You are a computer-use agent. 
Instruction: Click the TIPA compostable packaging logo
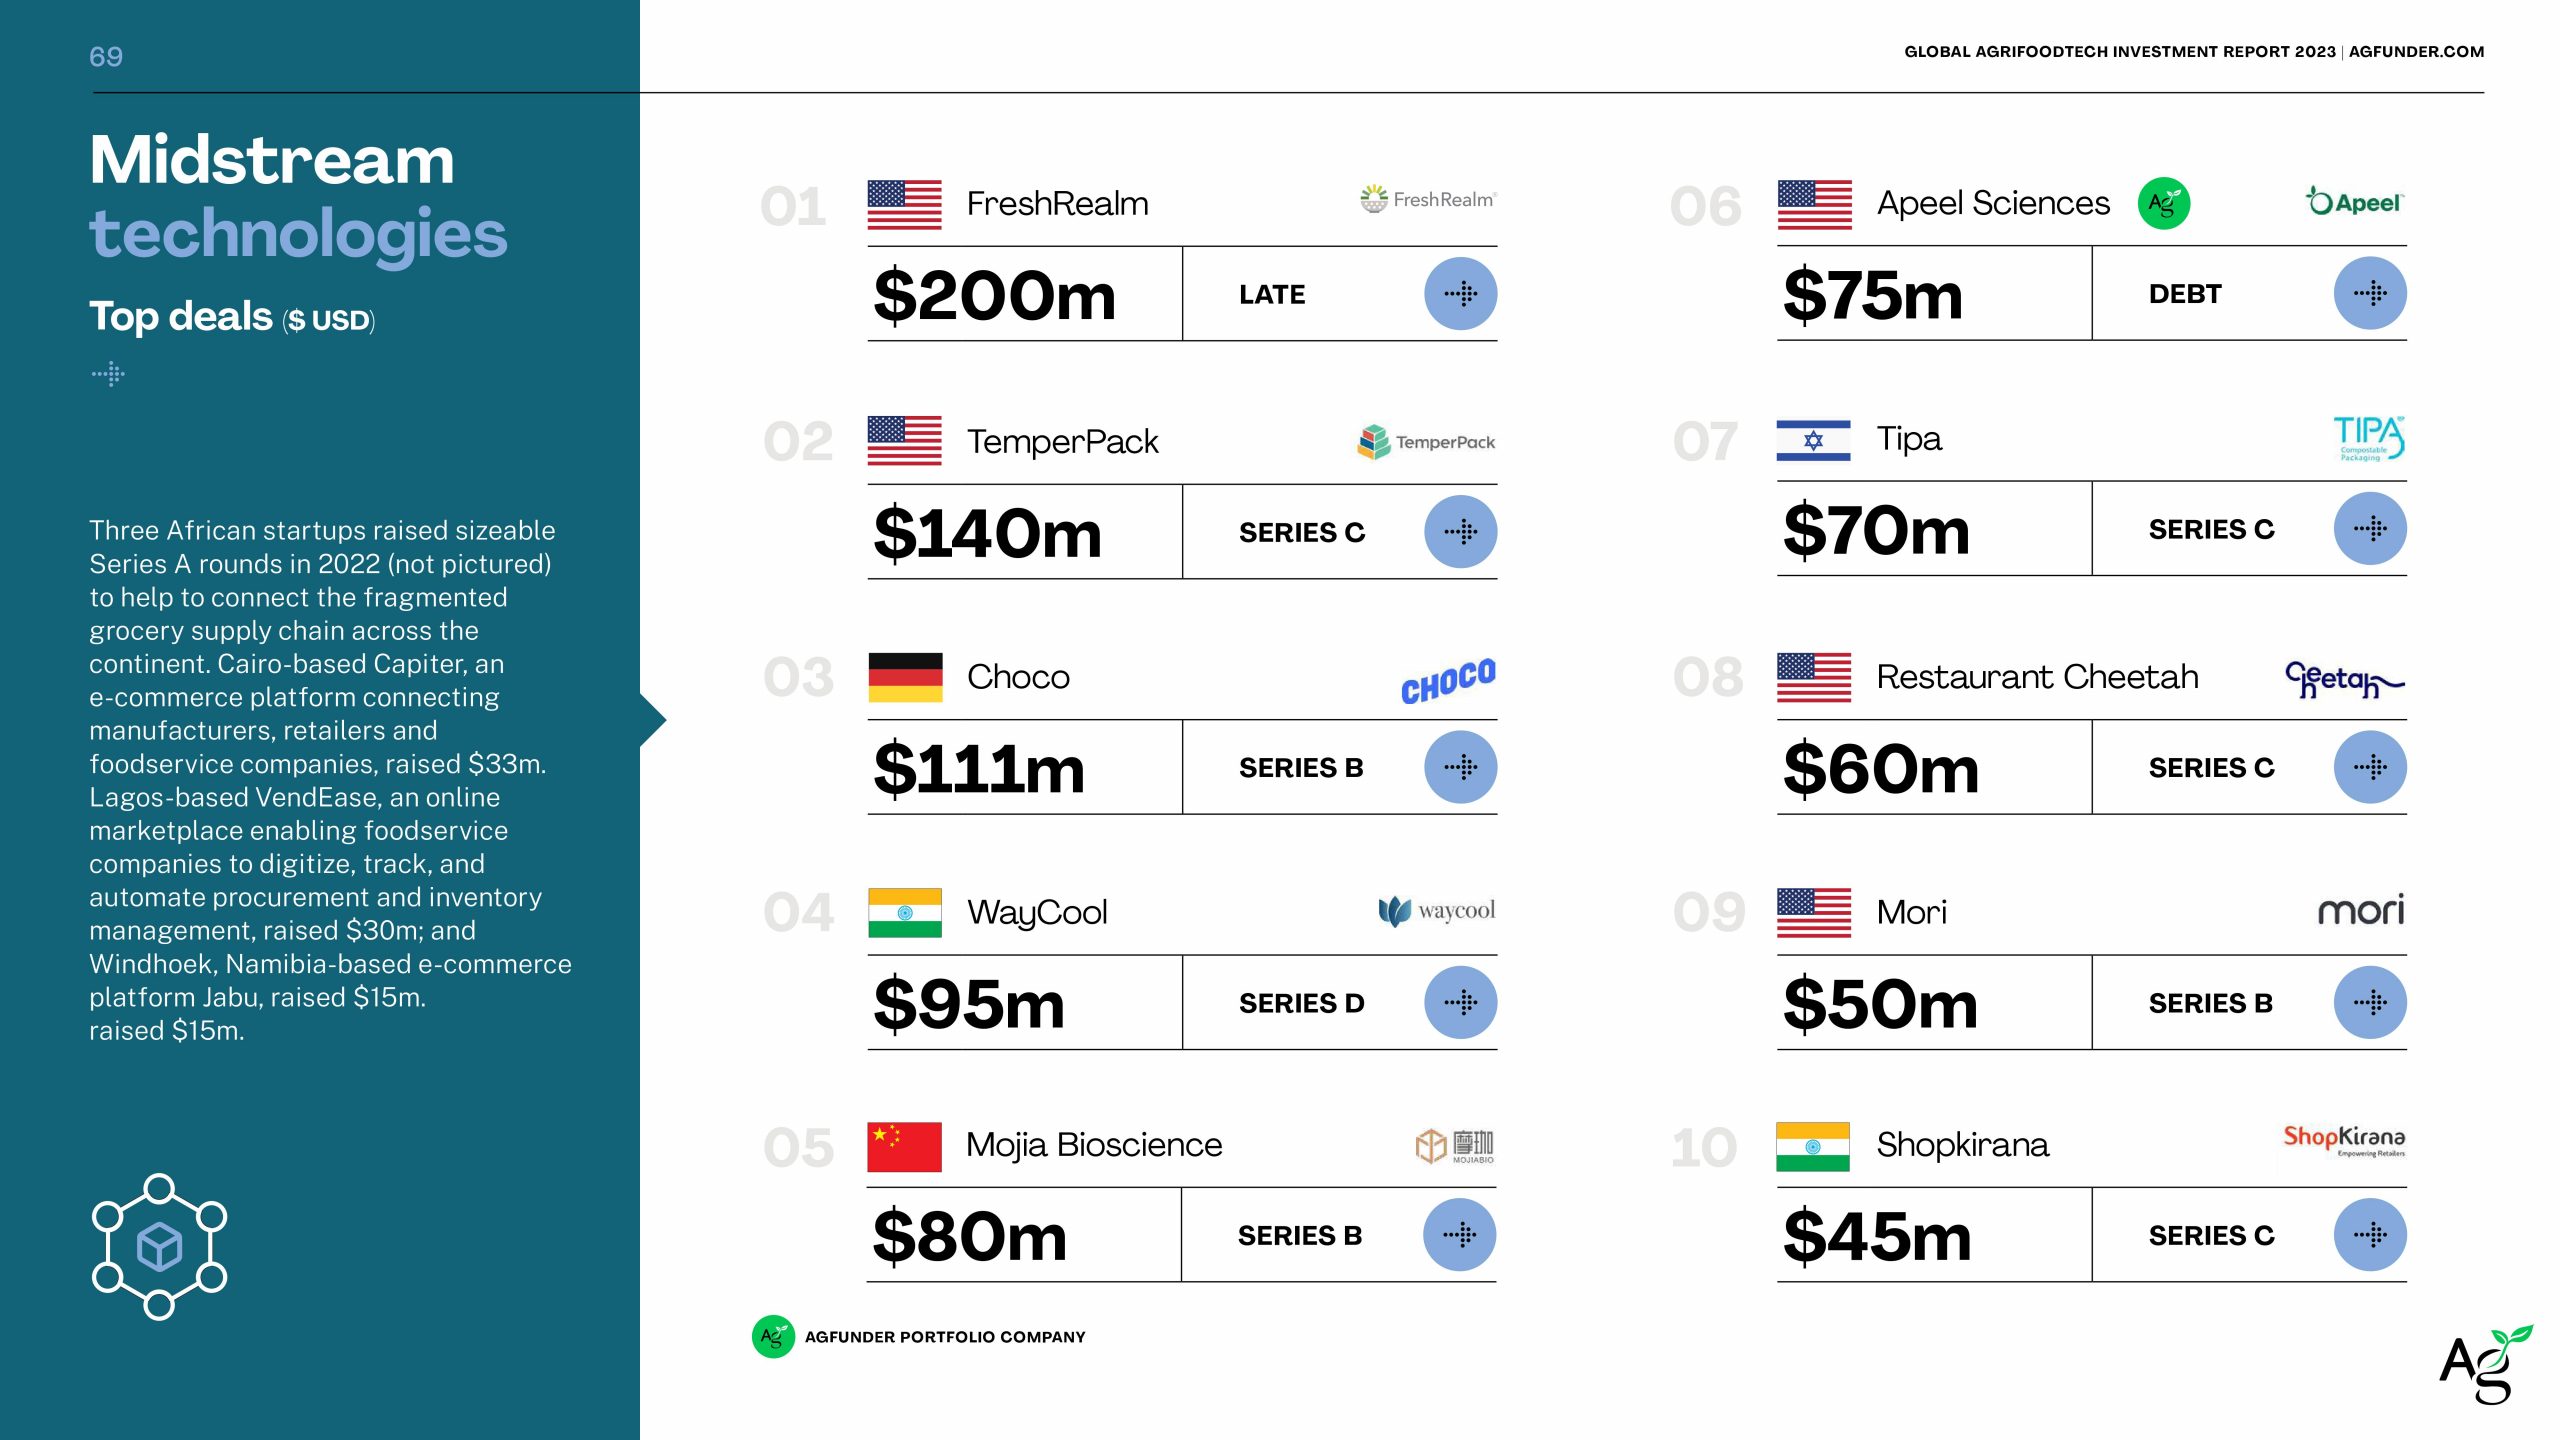click(2368, 438)
